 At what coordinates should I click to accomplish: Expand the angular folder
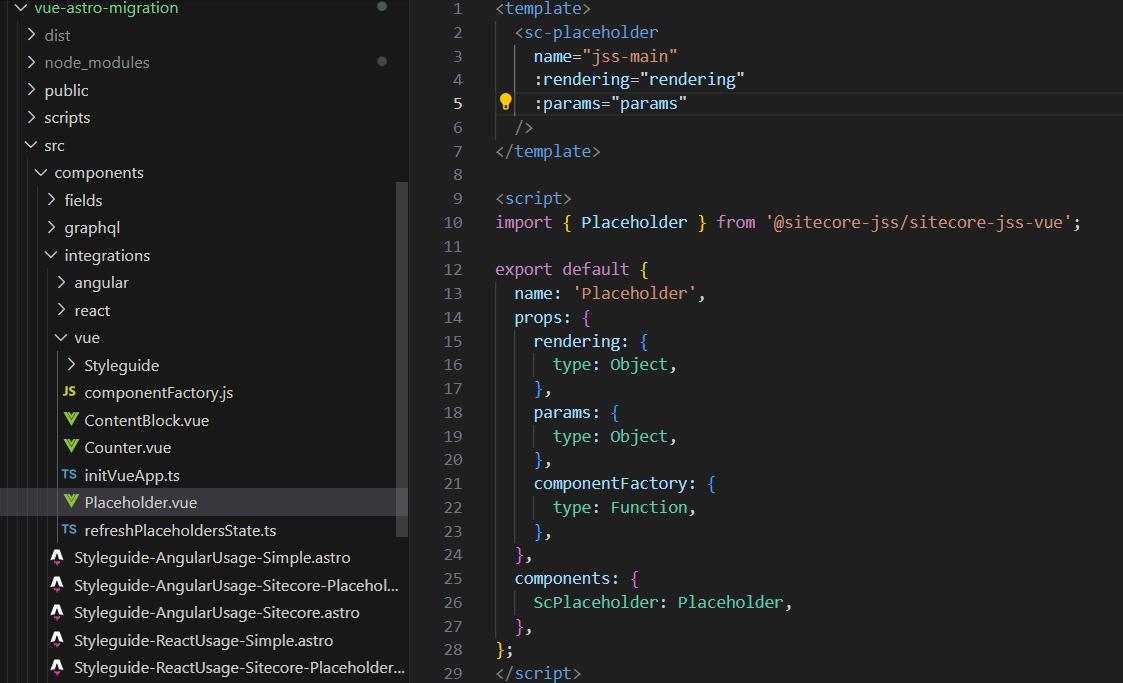point(61,283)
